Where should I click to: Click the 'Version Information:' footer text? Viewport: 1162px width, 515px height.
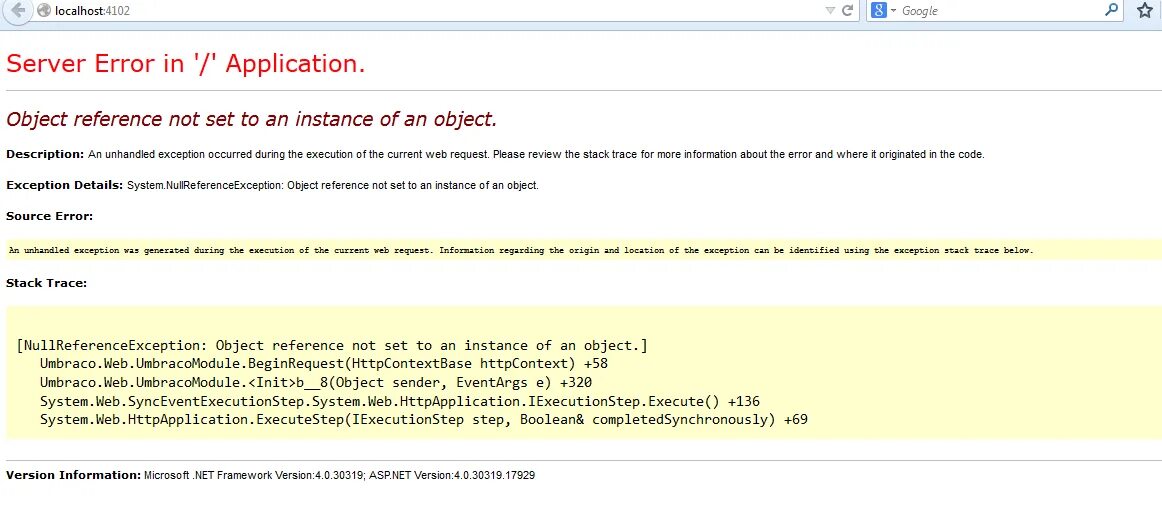(73, 475)
